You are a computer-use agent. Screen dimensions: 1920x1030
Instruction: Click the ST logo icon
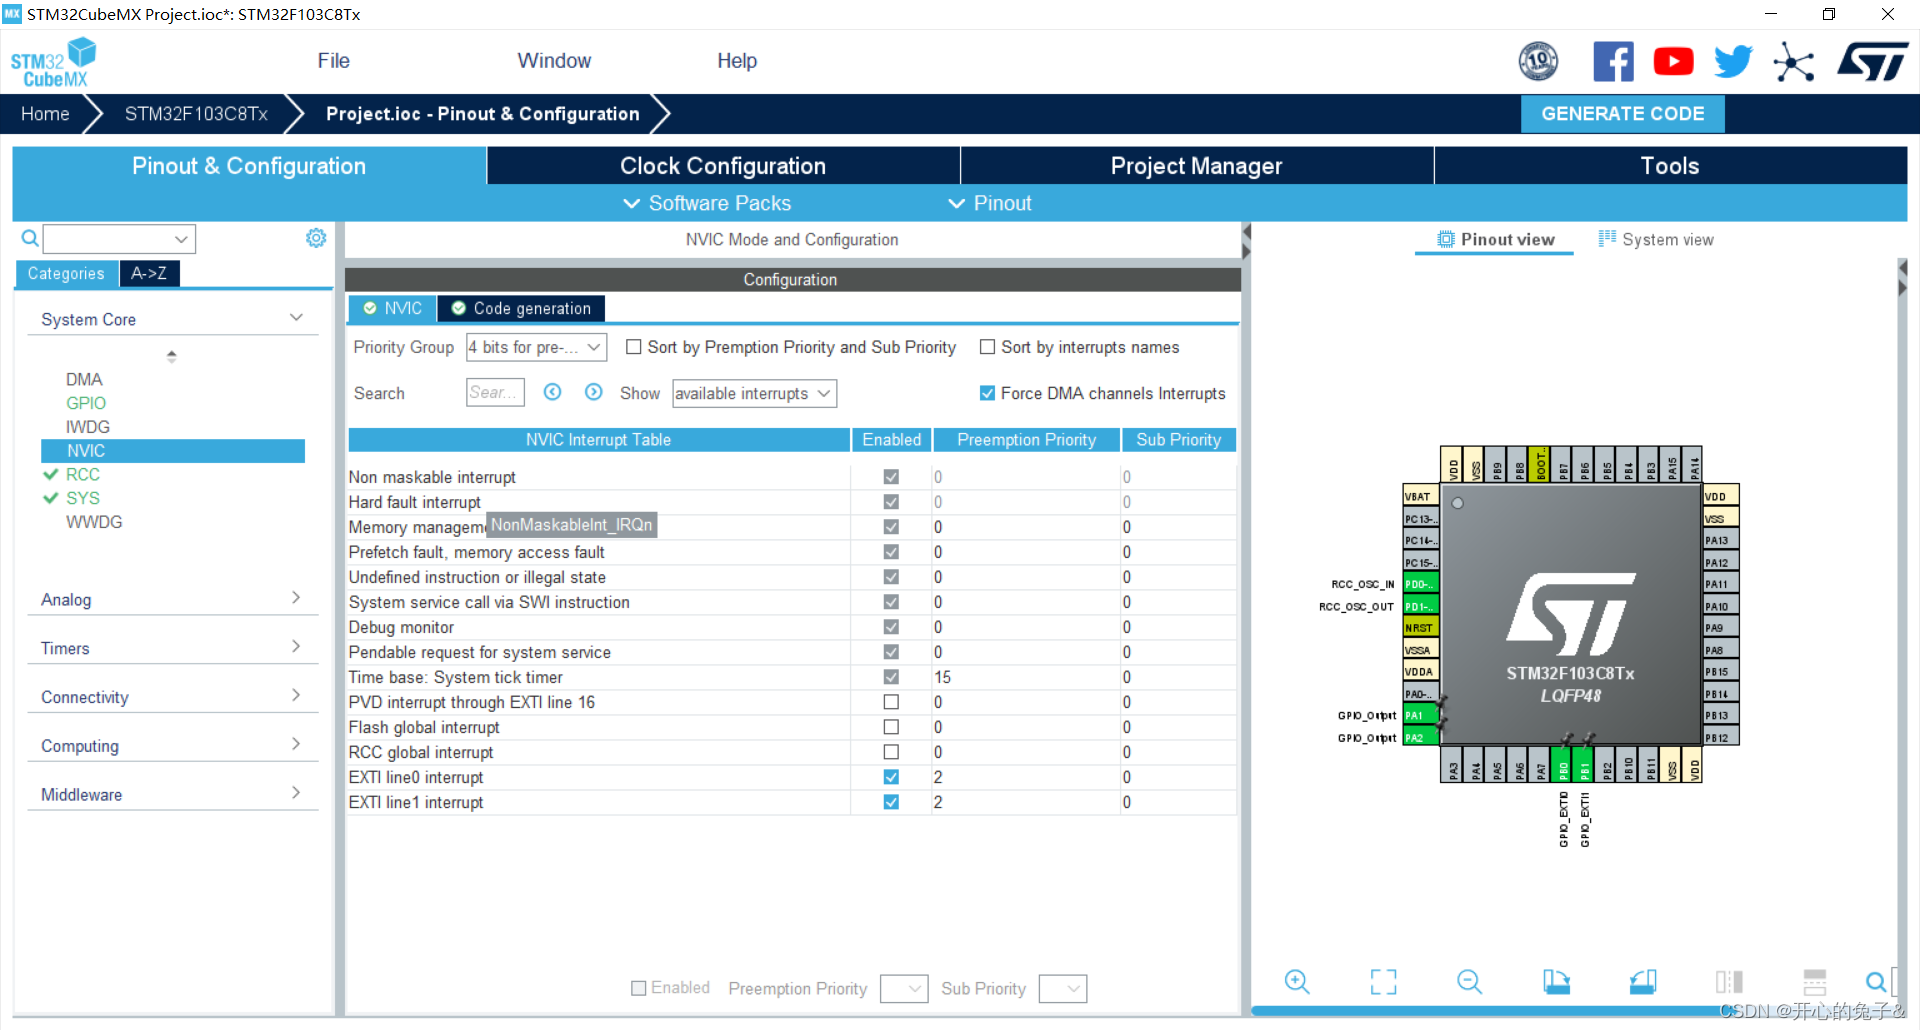click(x=1873, y=62)
